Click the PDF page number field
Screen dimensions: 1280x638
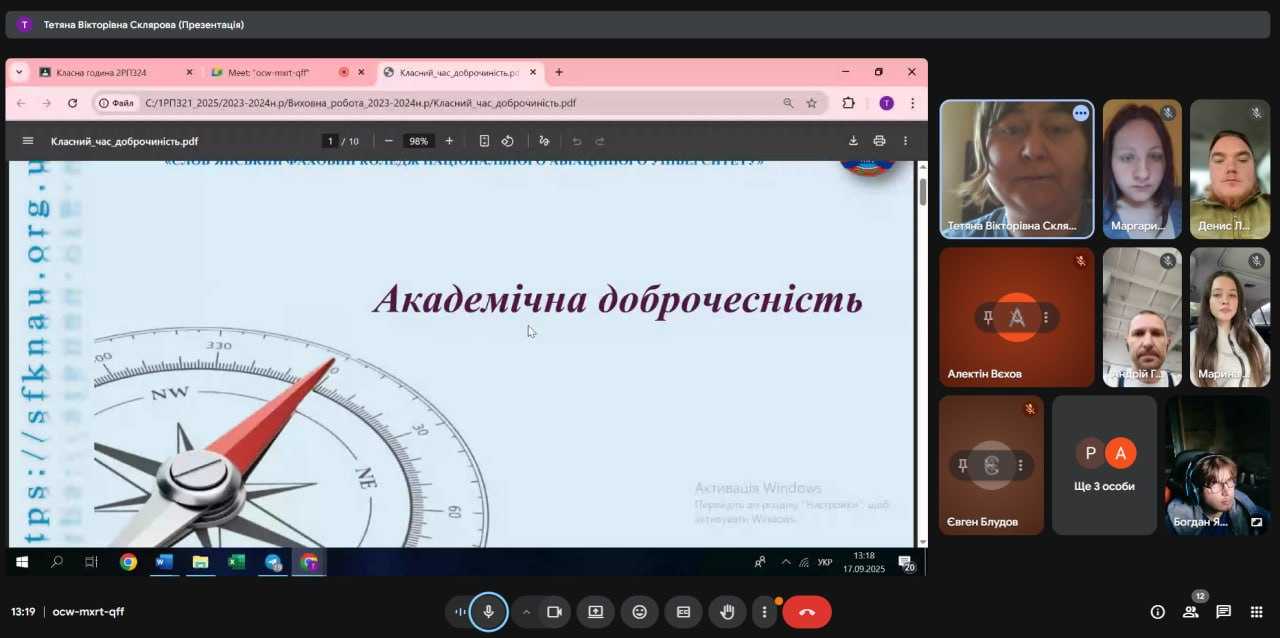329,141
